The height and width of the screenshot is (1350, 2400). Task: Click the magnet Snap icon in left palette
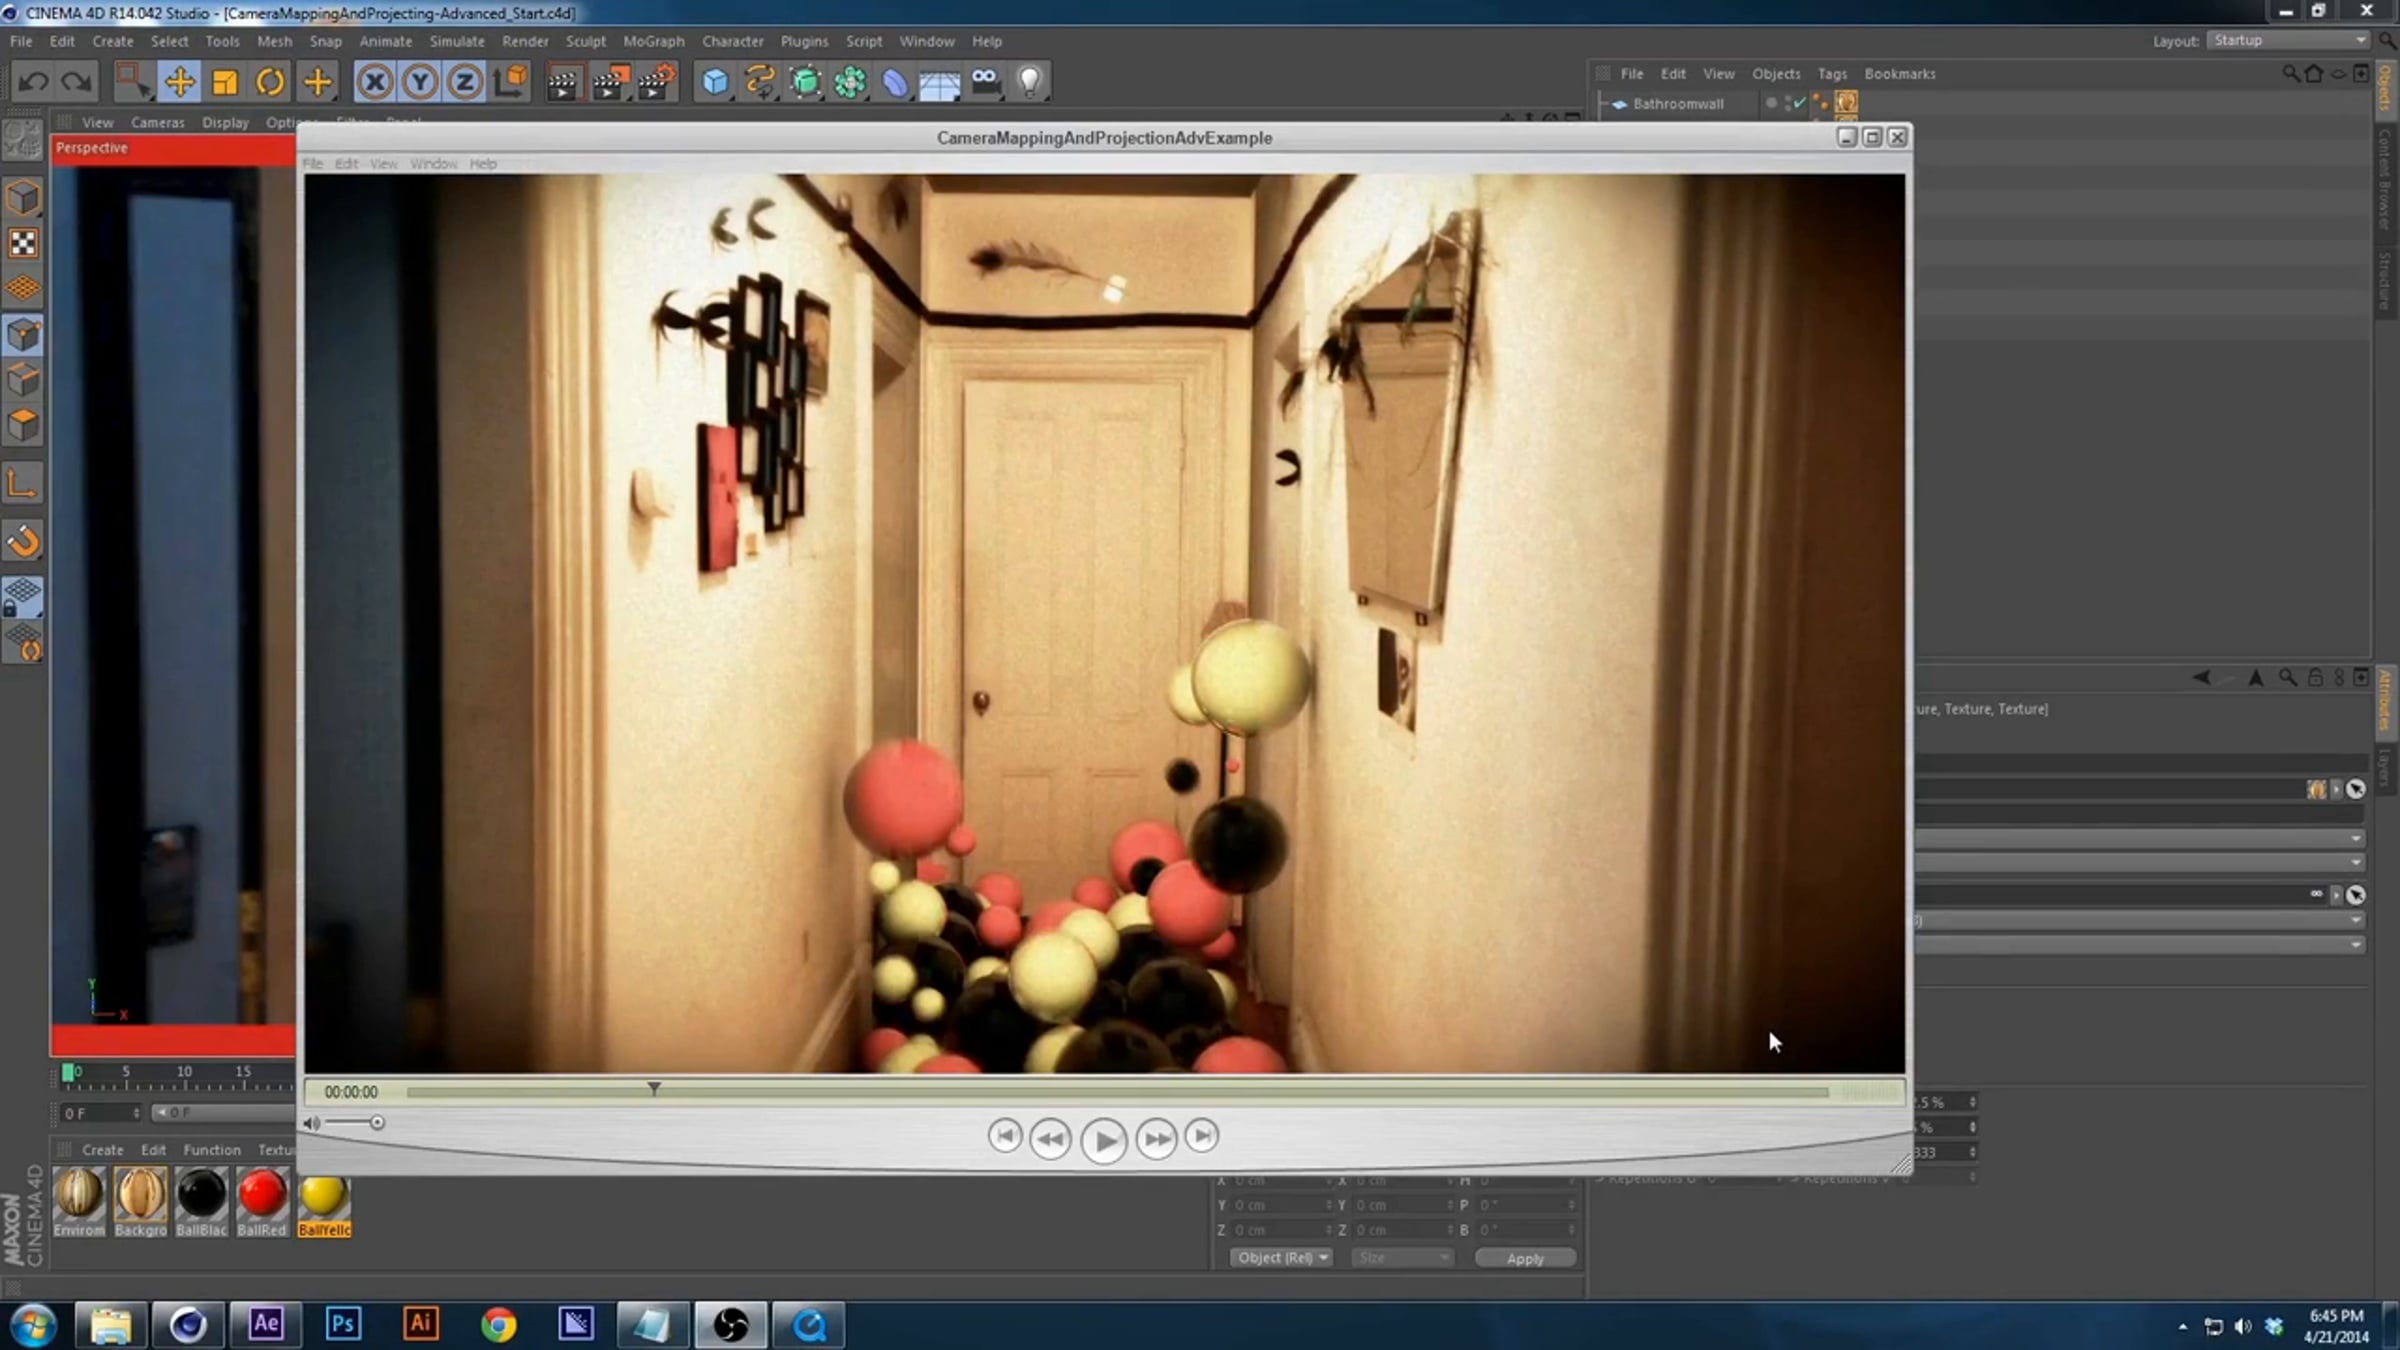coord(23,541)
